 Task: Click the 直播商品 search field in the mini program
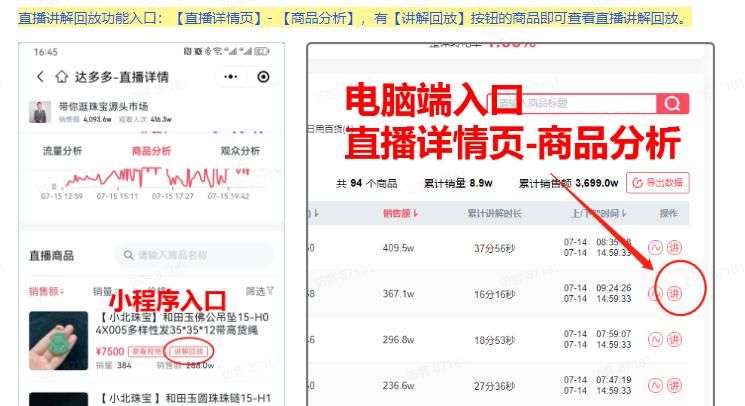click(x=194, y=255)
